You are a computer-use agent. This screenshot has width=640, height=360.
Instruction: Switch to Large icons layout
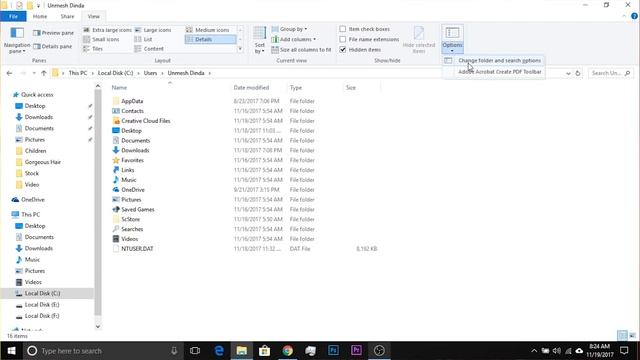153,30
